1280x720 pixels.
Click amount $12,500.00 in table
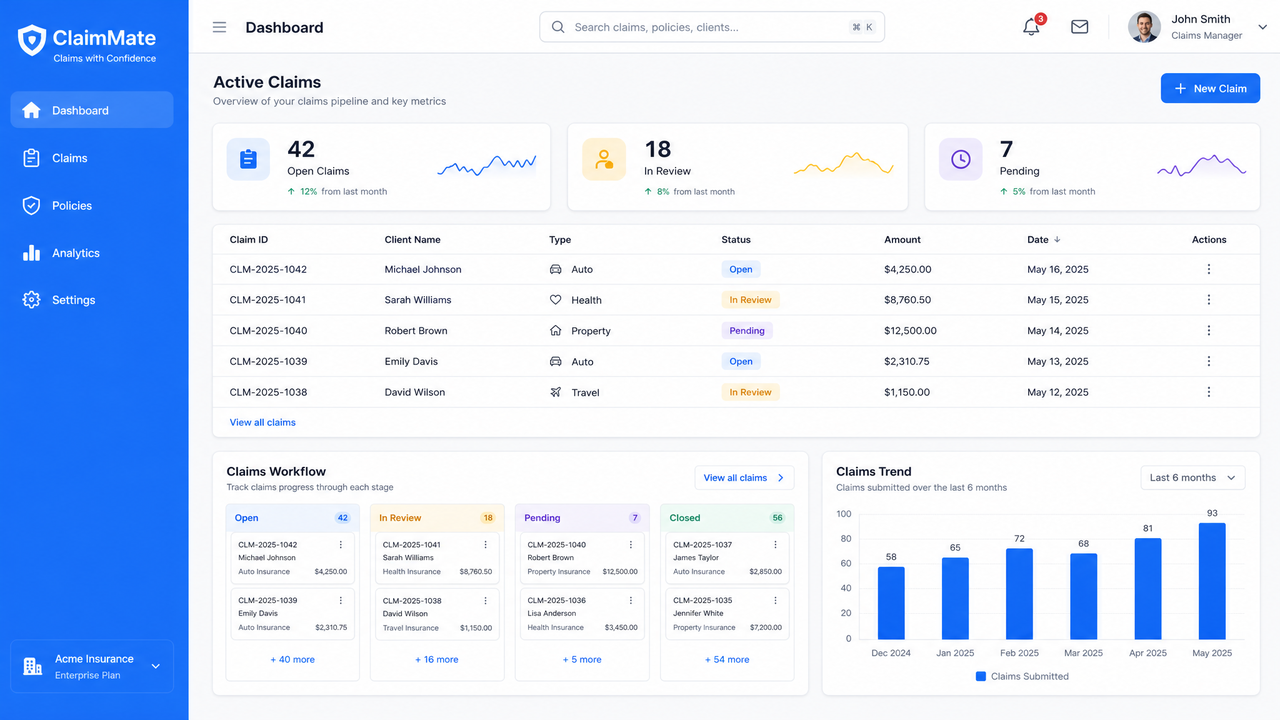tap(911, 331)
